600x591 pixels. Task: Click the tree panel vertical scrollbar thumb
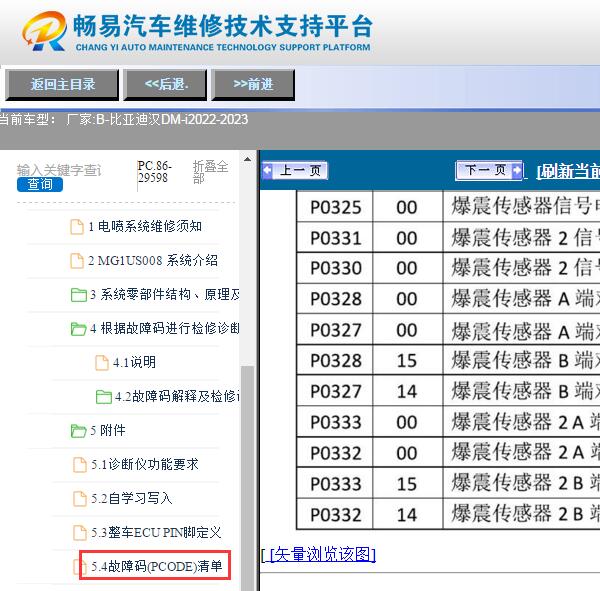coord(248,478)
